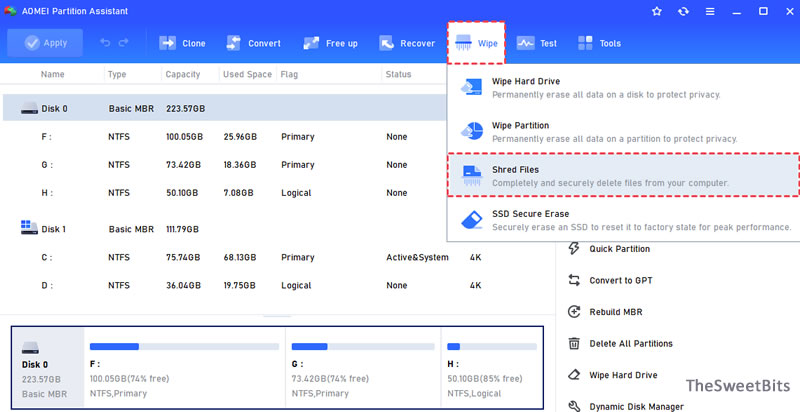Open the Tools toolbar menu

pyautogui.click(x=599, y=43)
